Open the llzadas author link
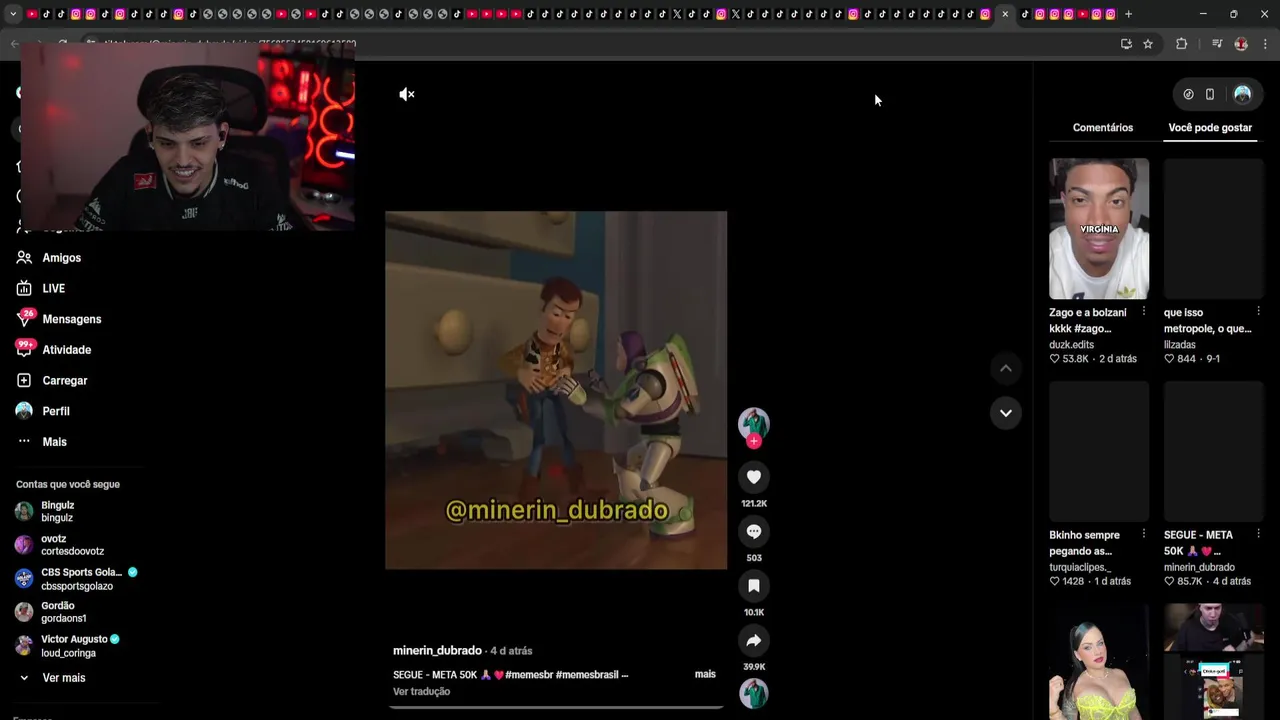Screen dimensions: 1280x720 point(1180,345)
